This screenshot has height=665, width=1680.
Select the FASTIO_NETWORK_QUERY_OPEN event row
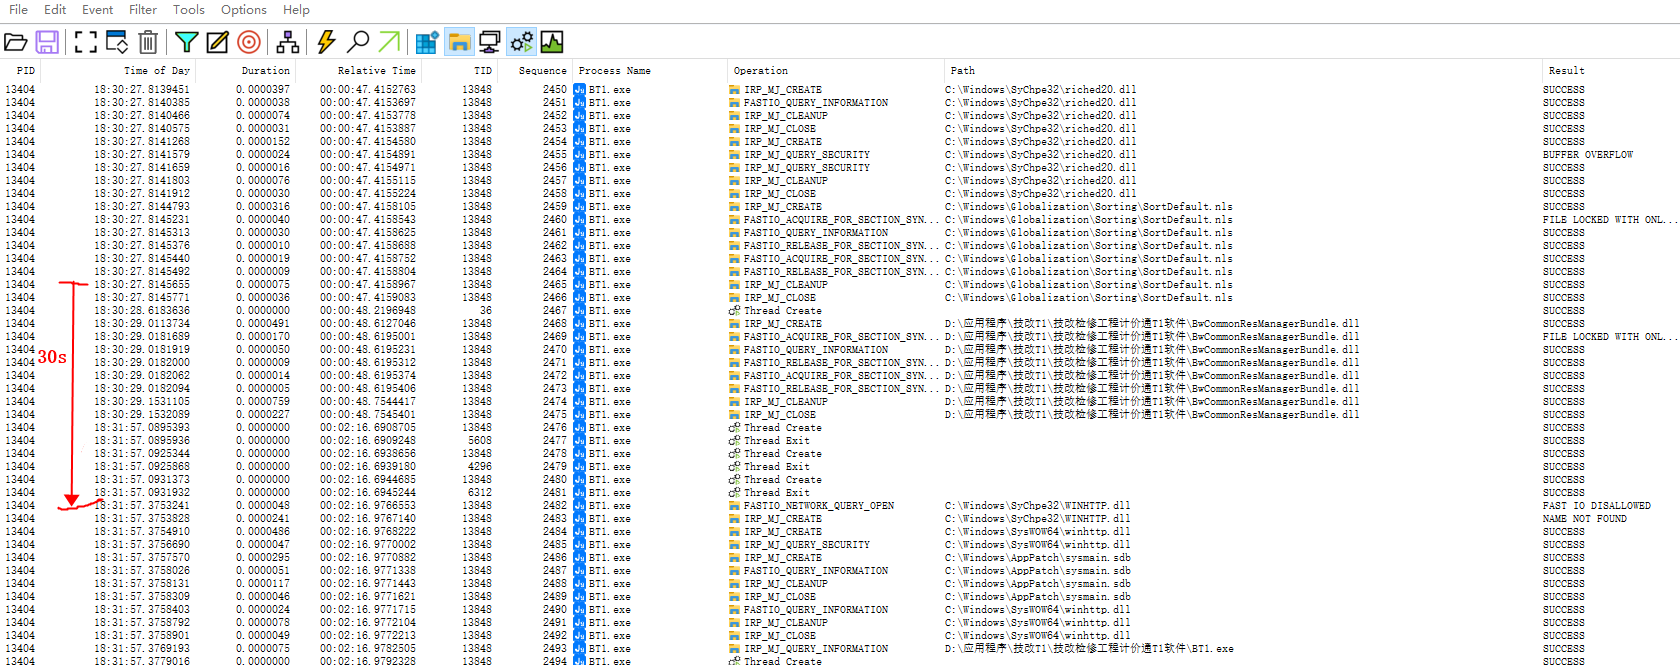[818, 506]
